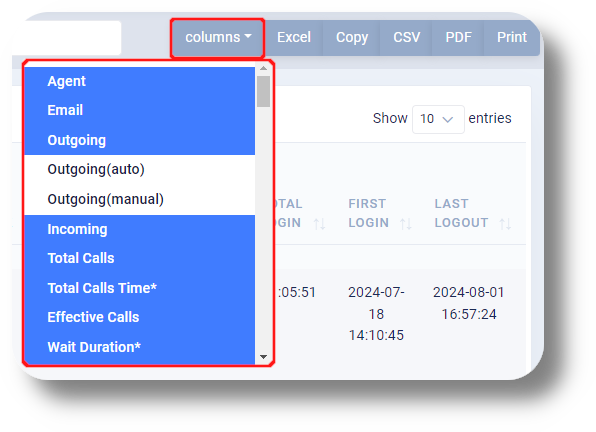Toggle Total Calls column

point(139,258)
